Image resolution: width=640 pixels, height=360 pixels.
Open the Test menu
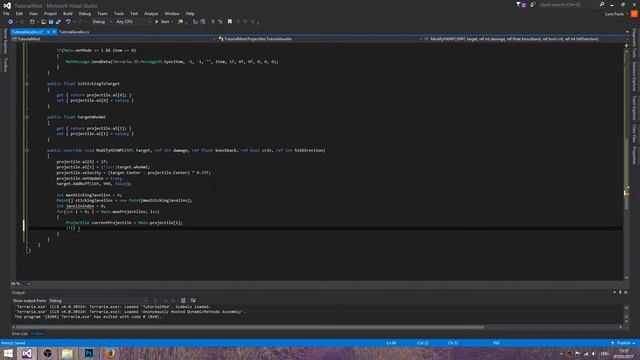point(134,13)
